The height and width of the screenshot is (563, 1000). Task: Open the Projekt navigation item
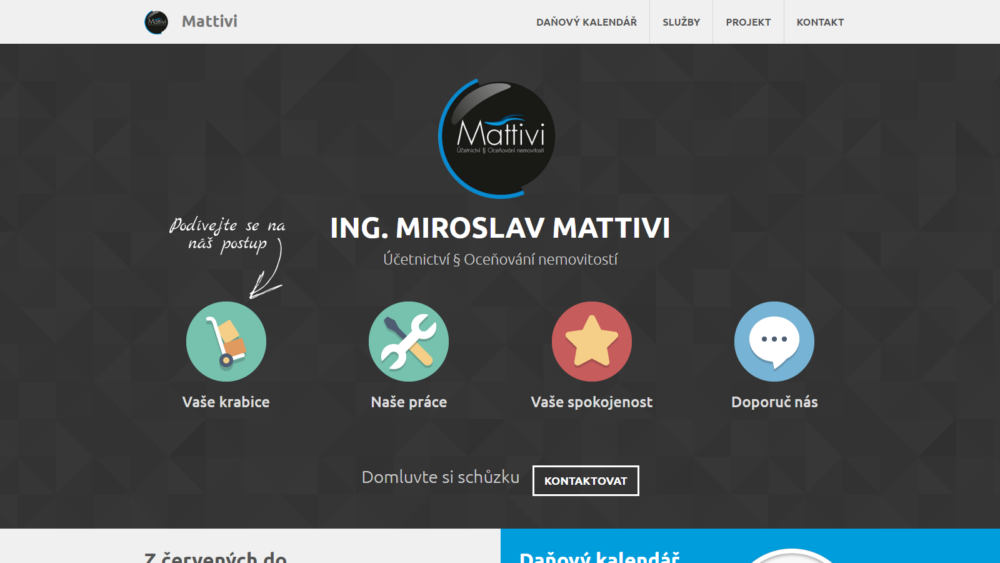point(748,22)
